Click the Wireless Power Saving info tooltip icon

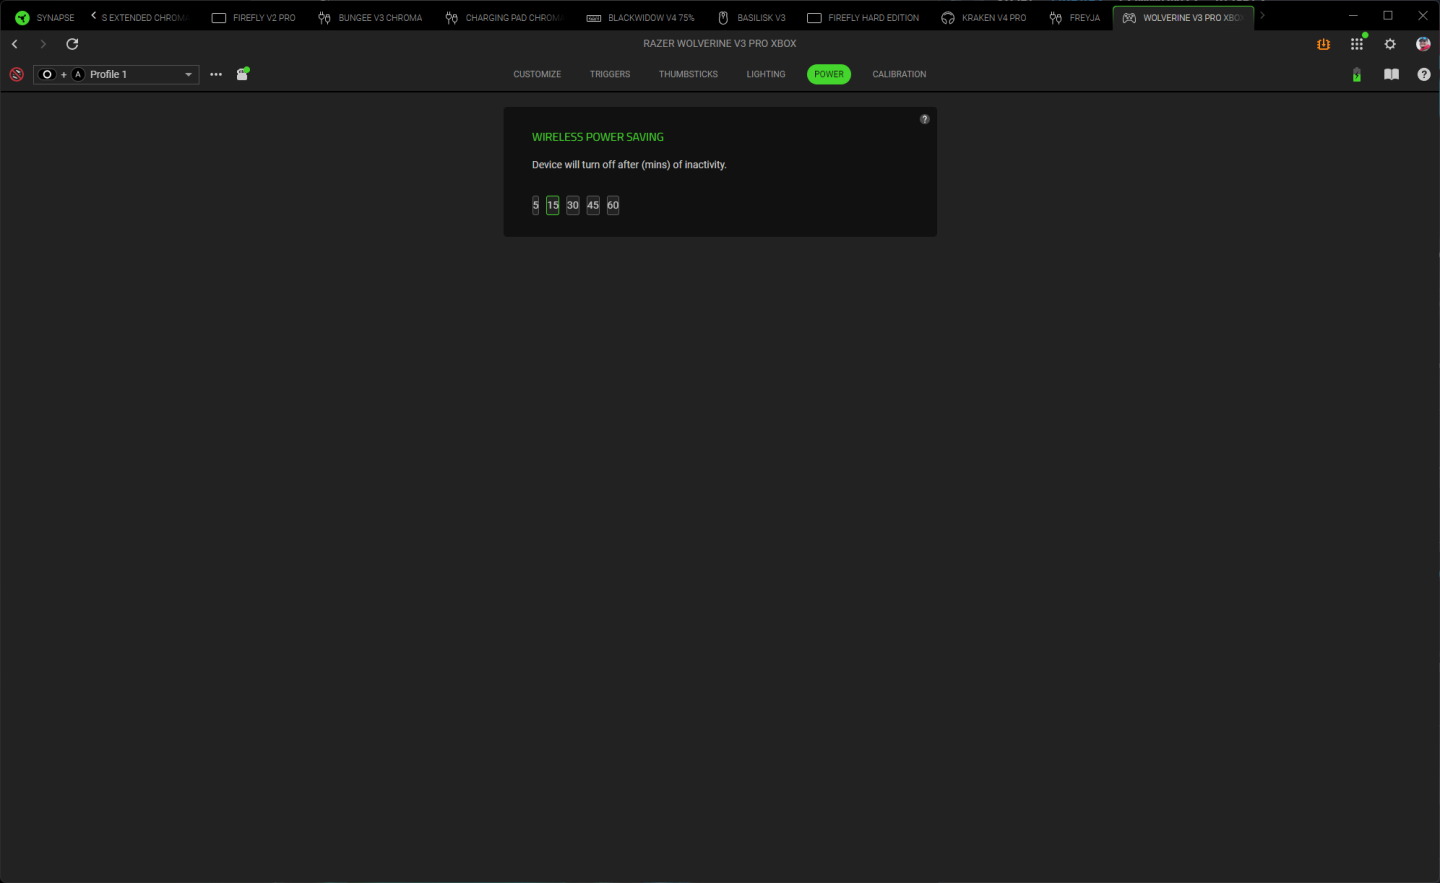pyautogui.click(x=925, y=119)
